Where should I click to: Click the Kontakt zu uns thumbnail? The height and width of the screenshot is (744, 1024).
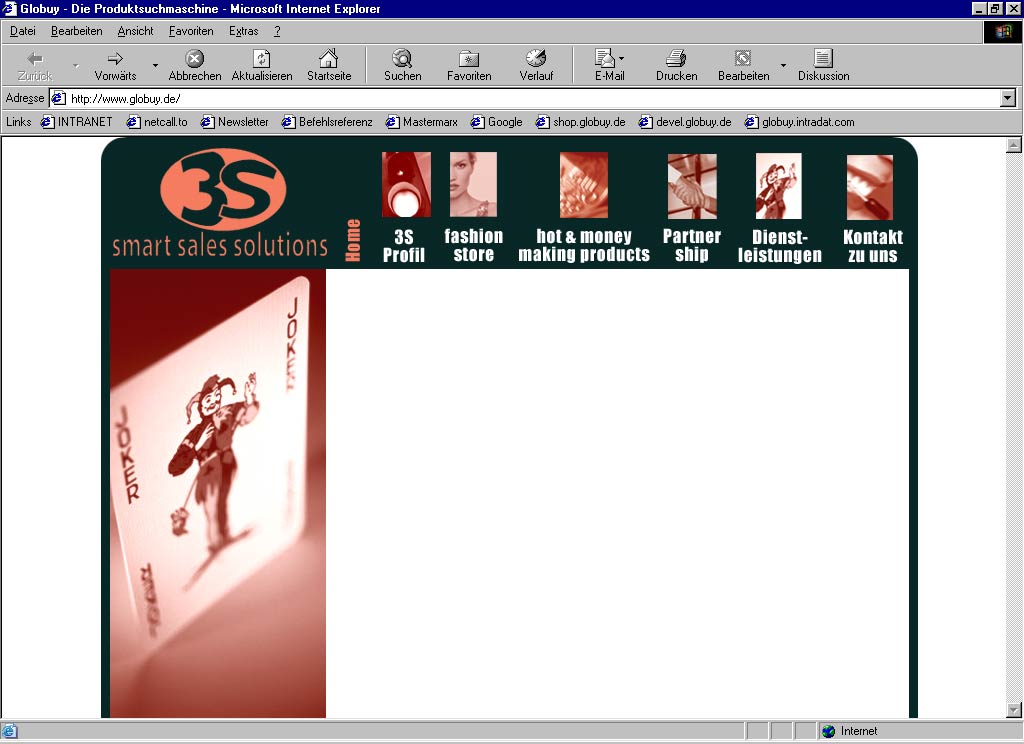[x=870, y=187]
